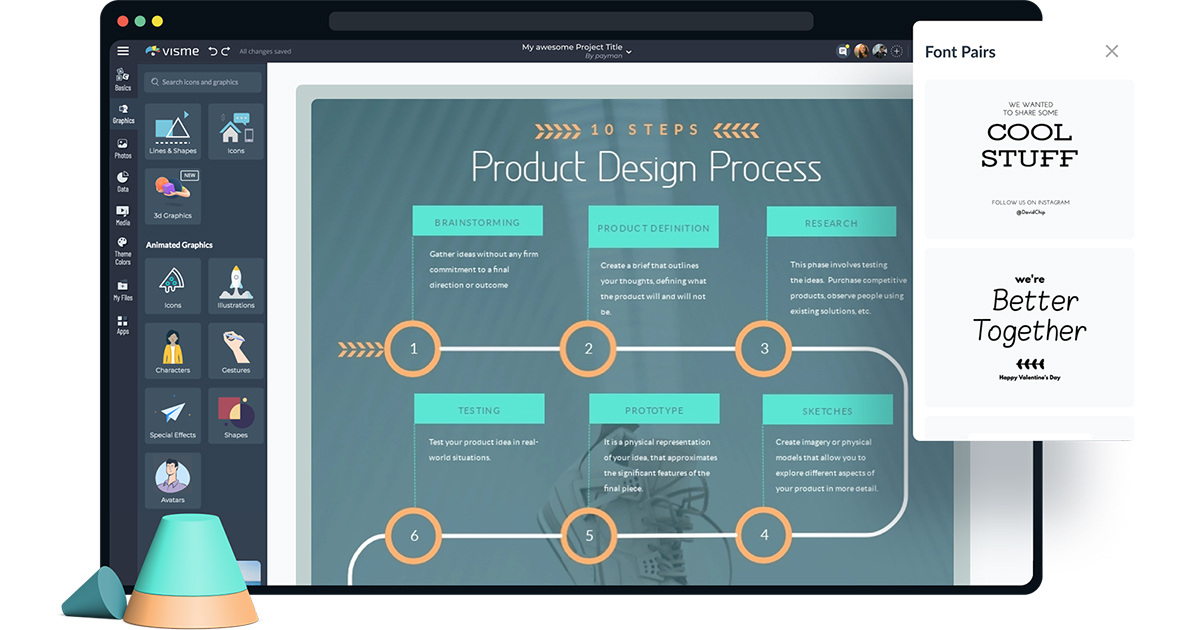Viewport: 1200px width, 630px height.
Task: Click the search icons and graphics field
Action: point(200,81)
